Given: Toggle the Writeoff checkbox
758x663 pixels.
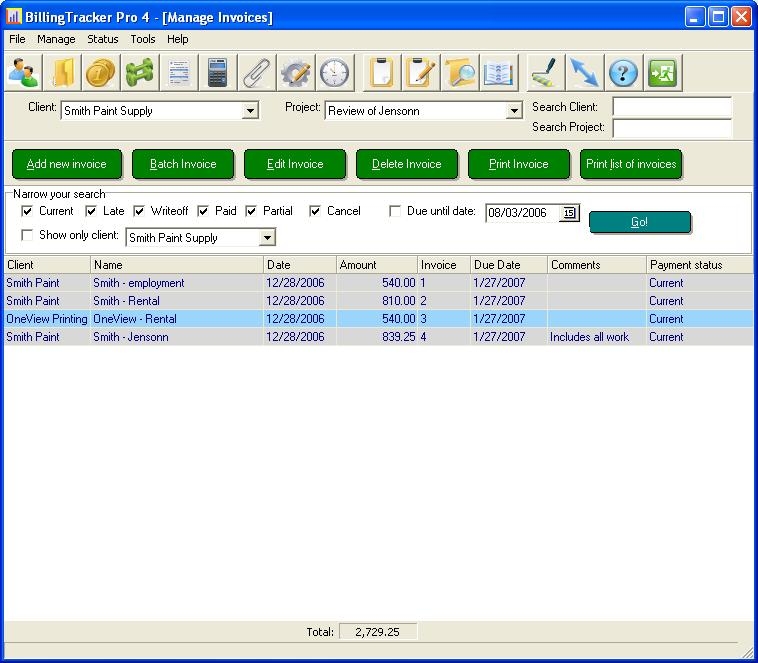Looking at the screenshot, I should [140, 211].
